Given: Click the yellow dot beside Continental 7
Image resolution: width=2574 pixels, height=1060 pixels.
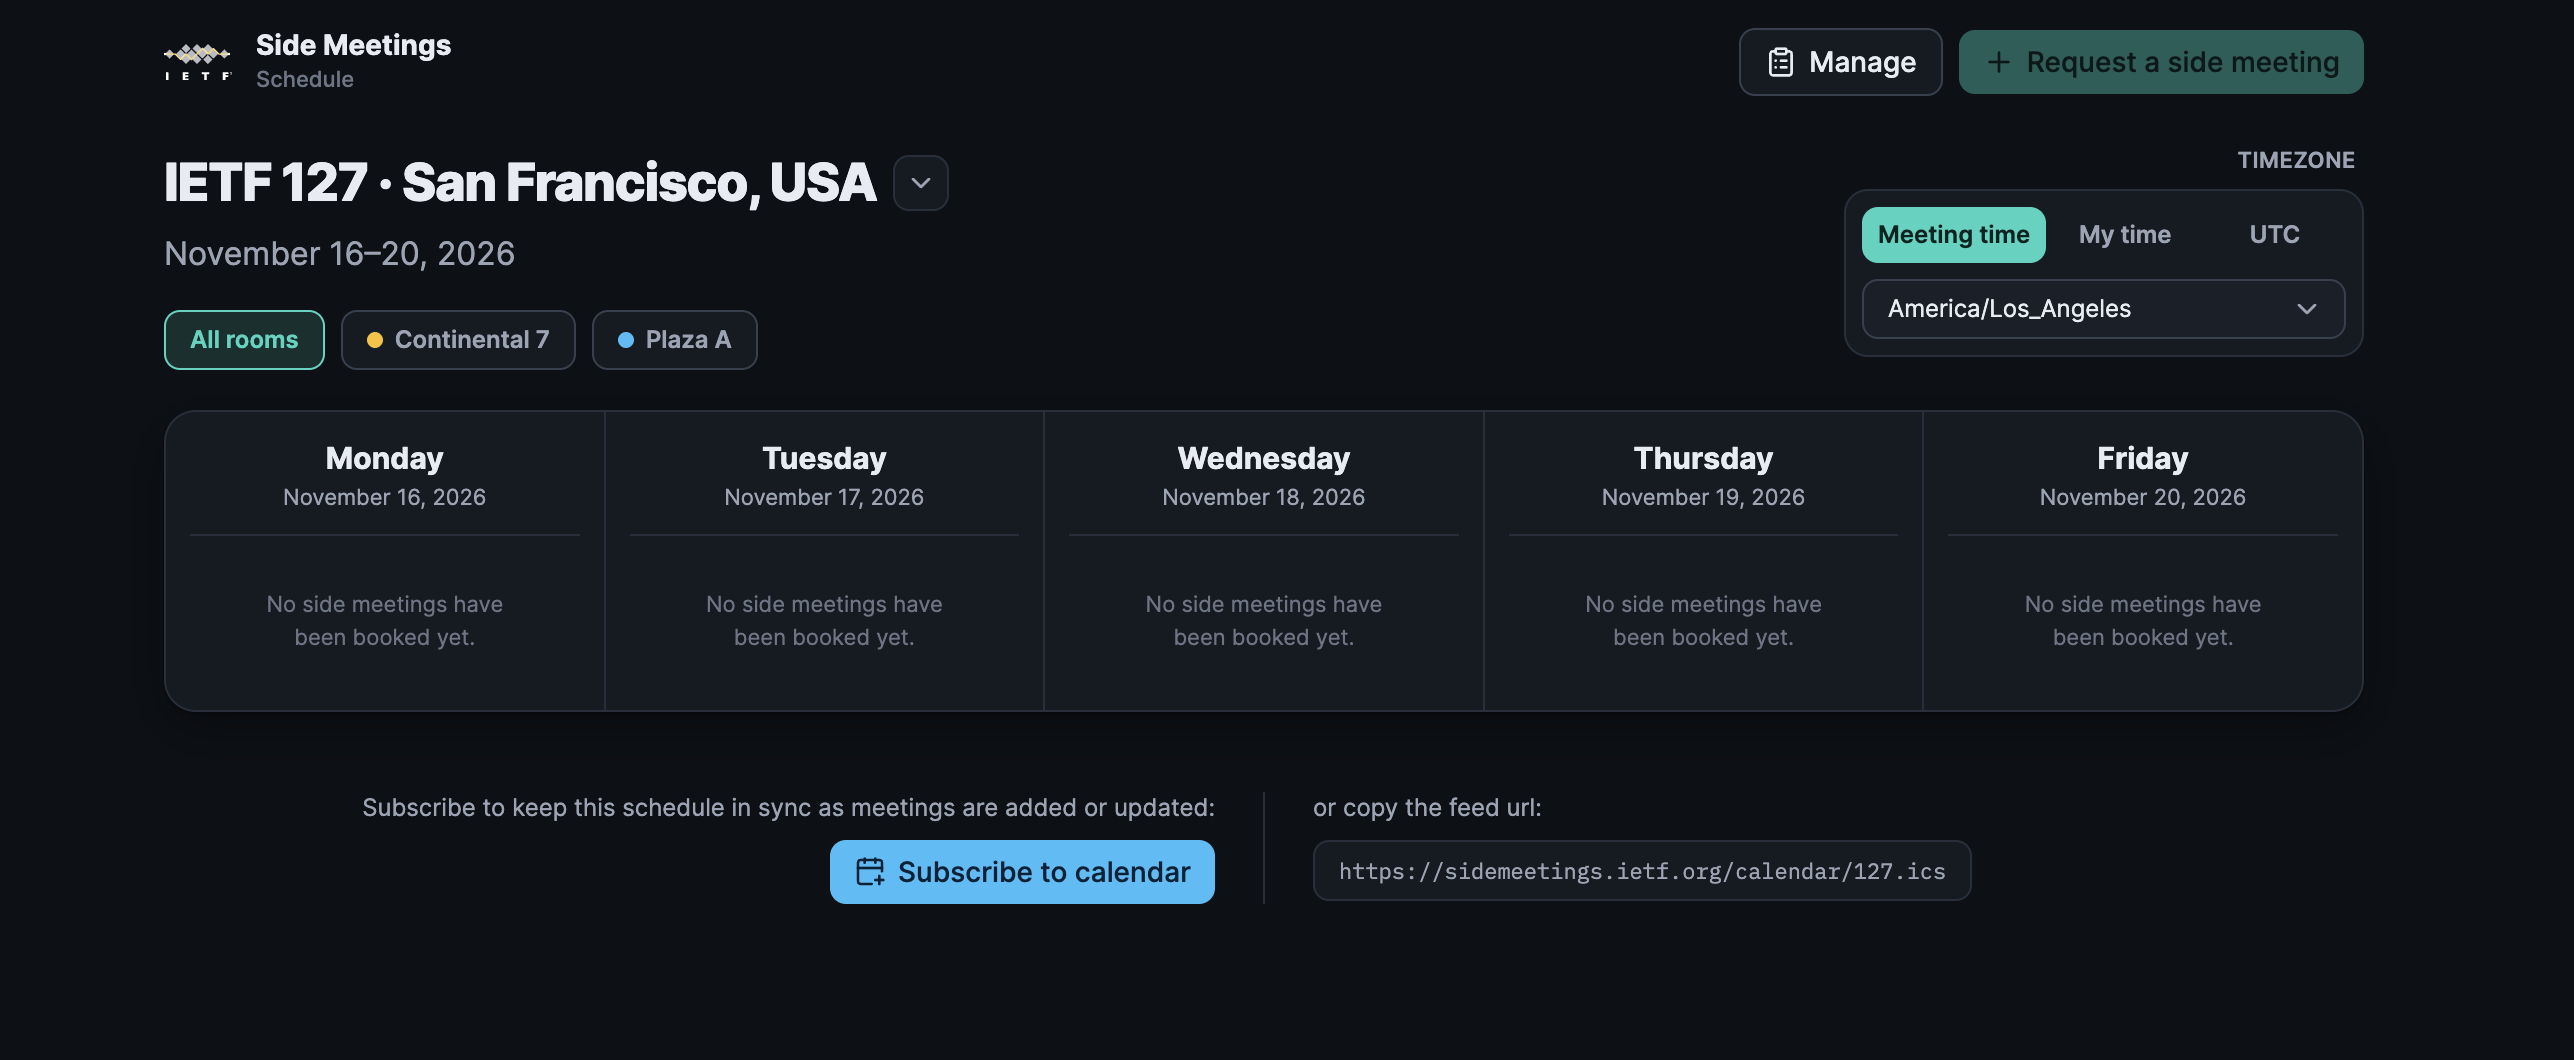Looking at the screenshot, I should [x=375, y=340].
